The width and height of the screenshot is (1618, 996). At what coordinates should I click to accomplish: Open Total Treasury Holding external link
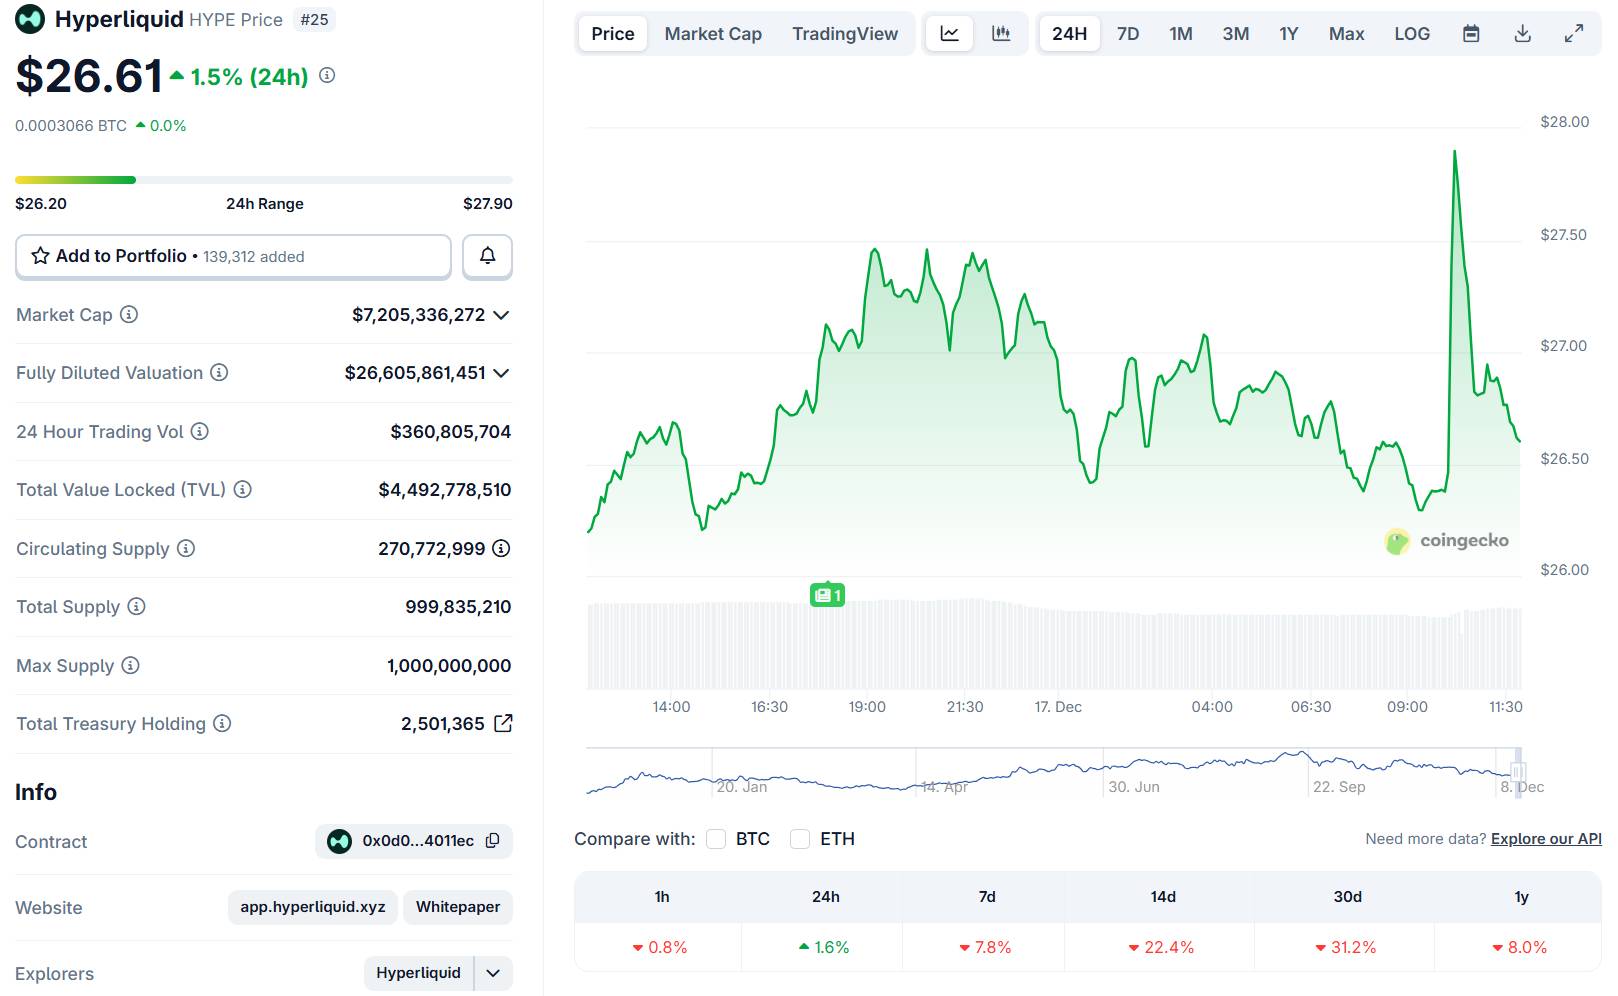pyautogui.click(x=504, y=723)
